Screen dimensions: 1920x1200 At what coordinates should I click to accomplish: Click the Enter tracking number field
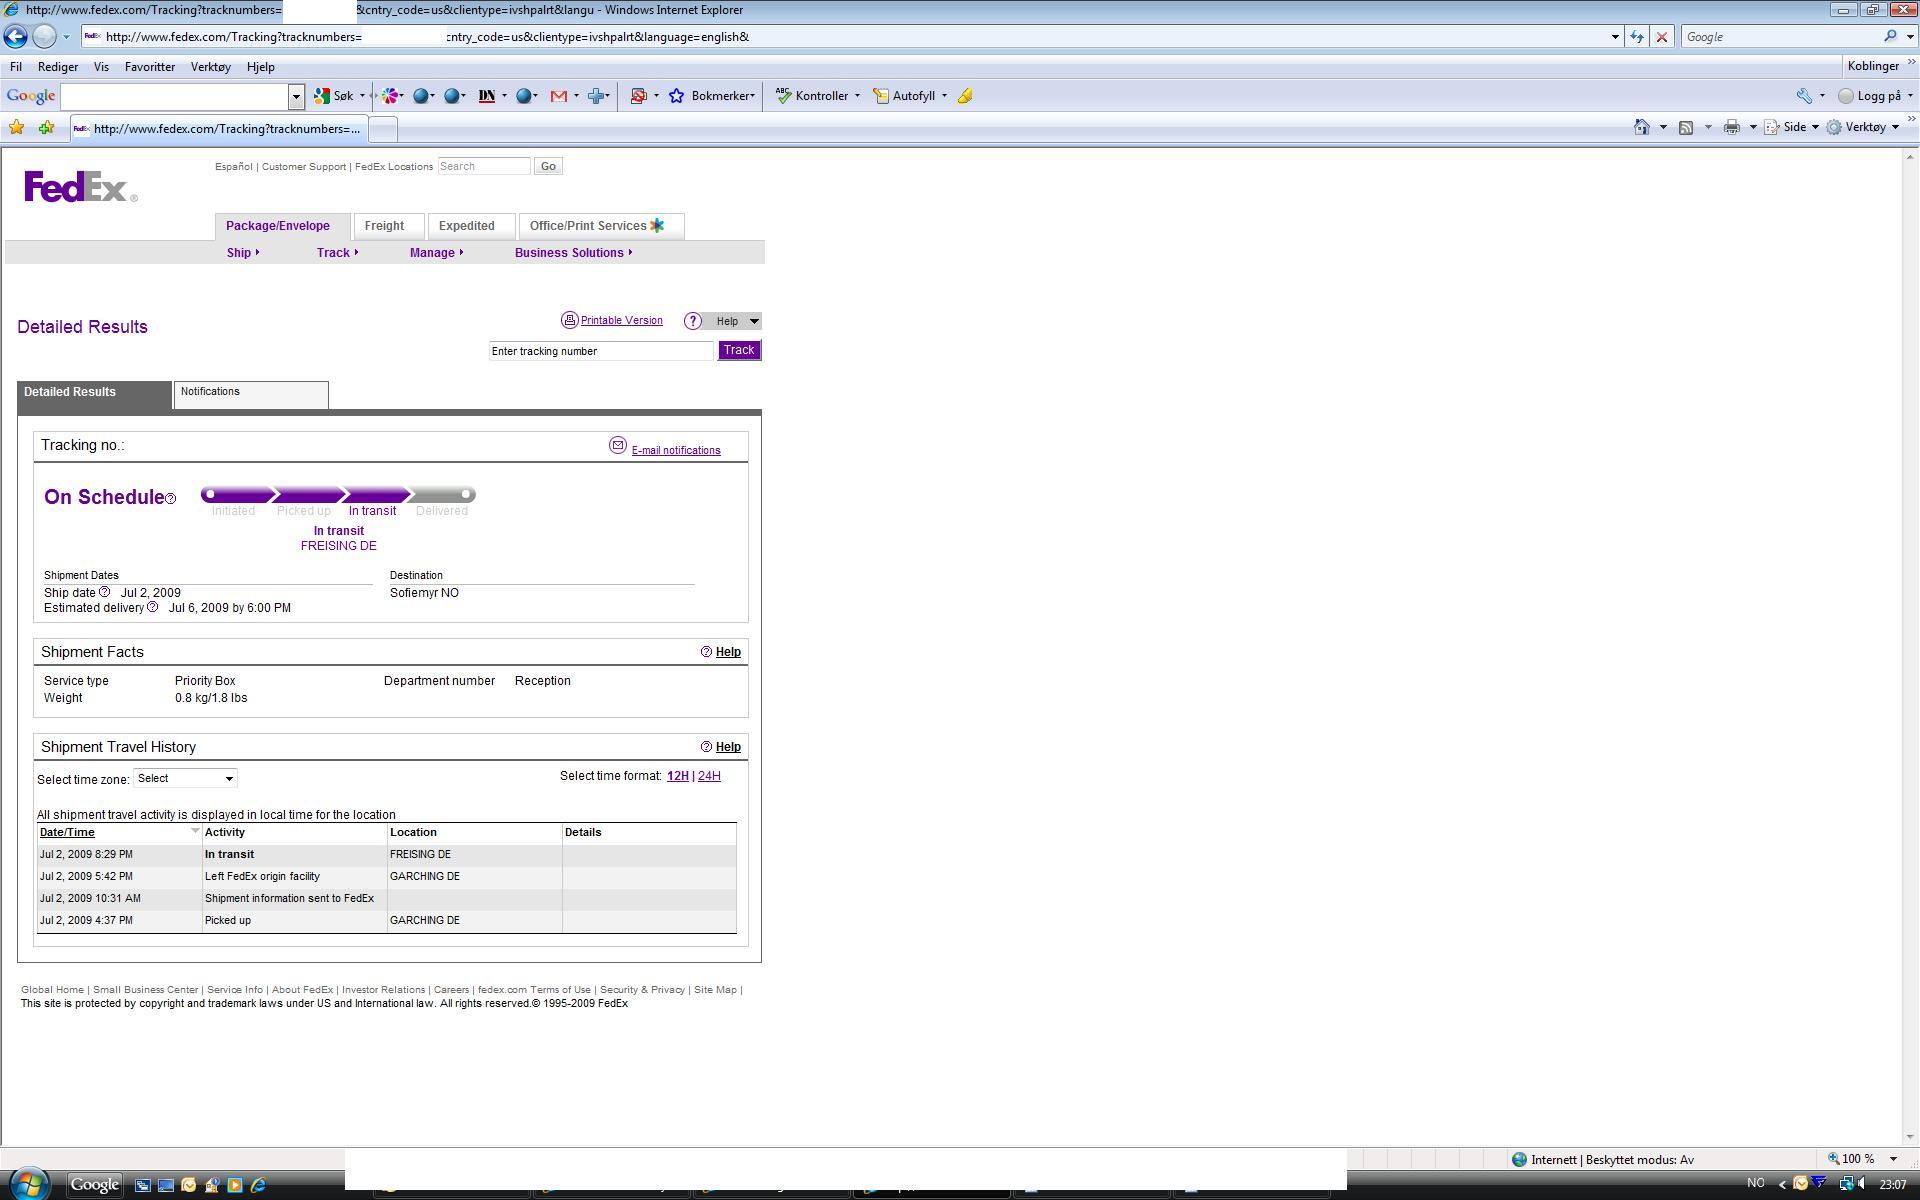click(601, 351)
